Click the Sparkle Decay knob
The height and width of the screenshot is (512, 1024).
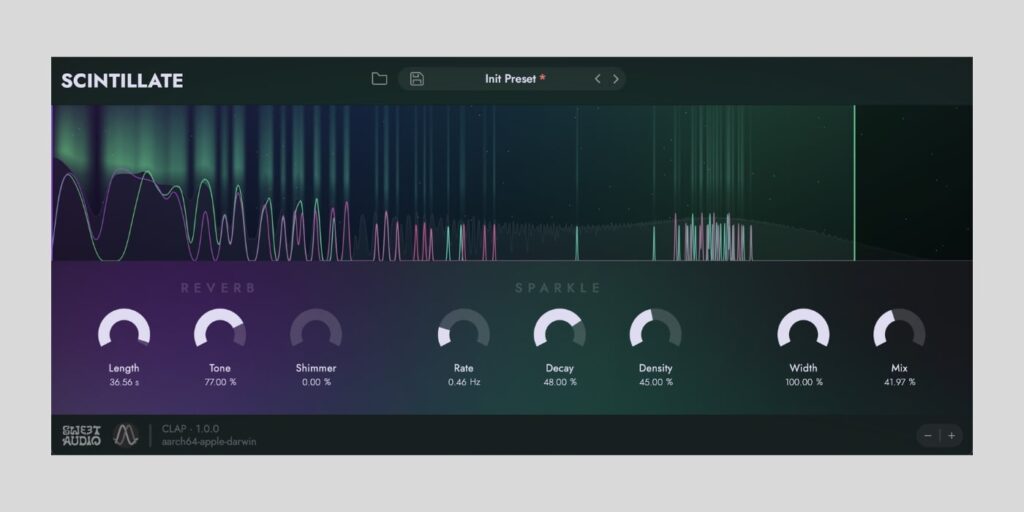[x=560, y=330]
